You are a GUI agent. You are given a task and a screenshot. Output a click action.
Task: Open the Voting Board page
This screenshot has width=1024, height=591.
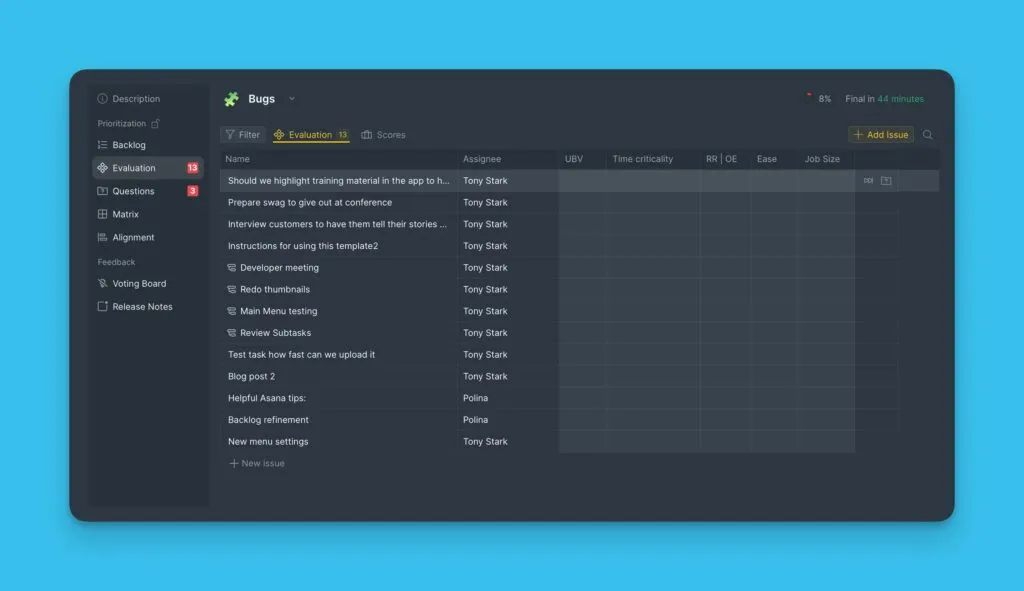pyautogui.click(x=139, y=284)
